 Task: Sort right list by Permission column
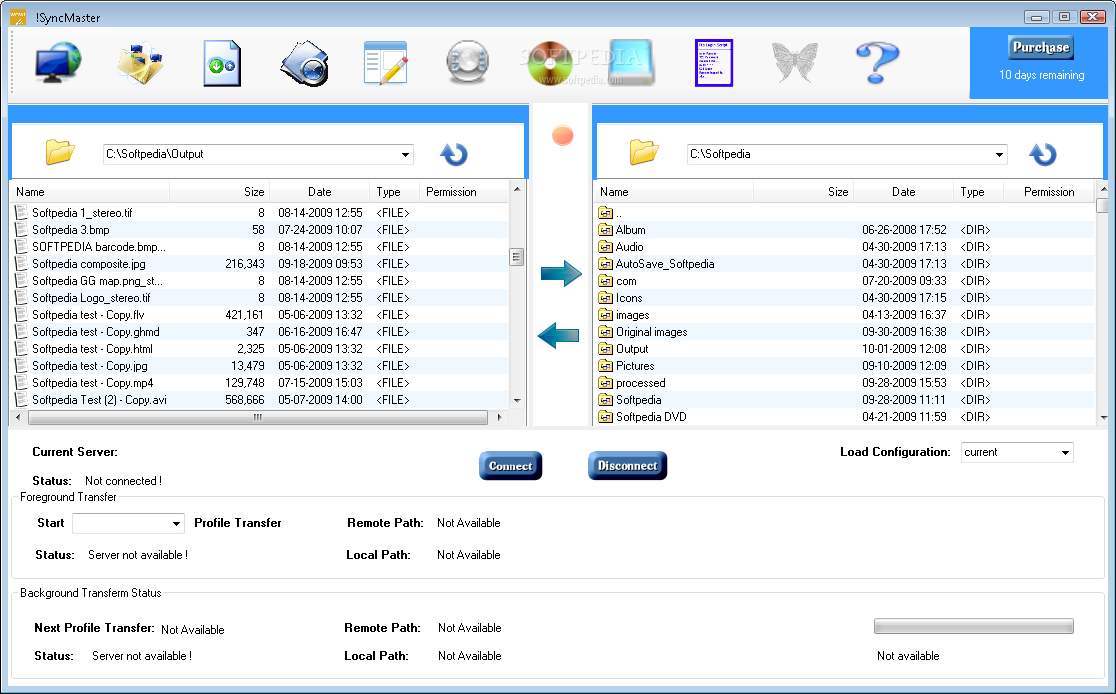click(1048, 192)
